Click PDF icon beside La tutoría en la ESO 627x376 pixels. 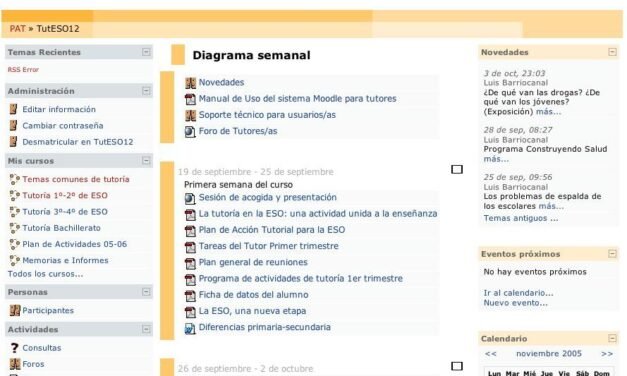(x=190, y=214)
